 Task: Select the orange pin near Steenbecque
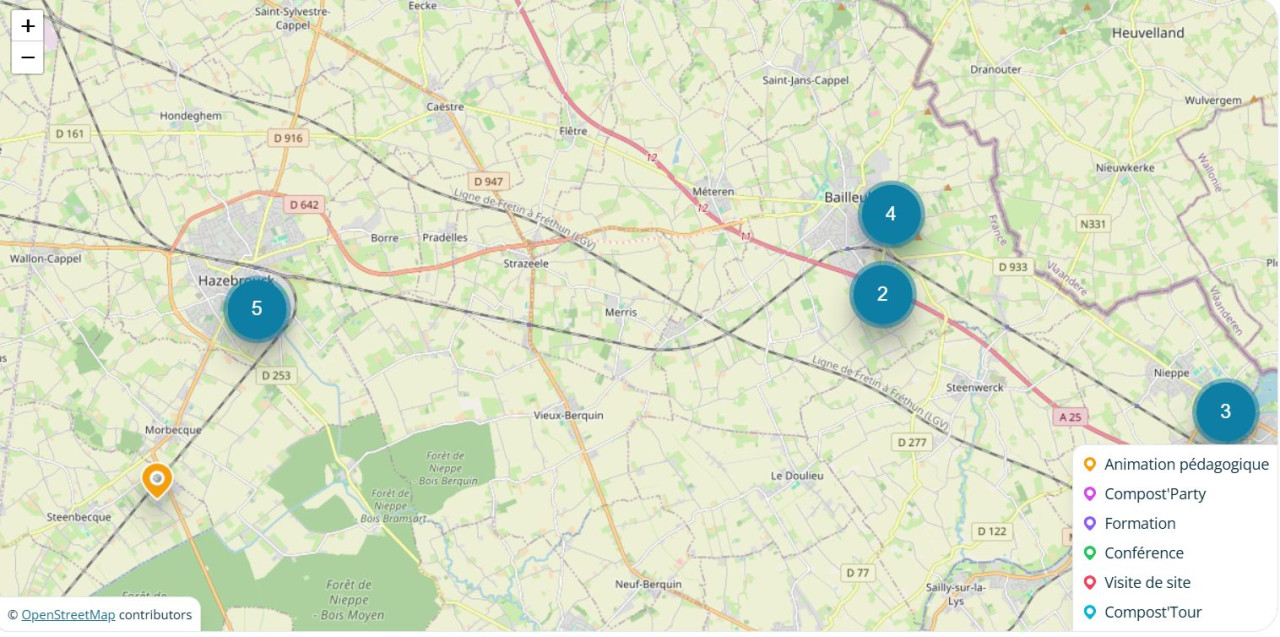click(156, 480)
